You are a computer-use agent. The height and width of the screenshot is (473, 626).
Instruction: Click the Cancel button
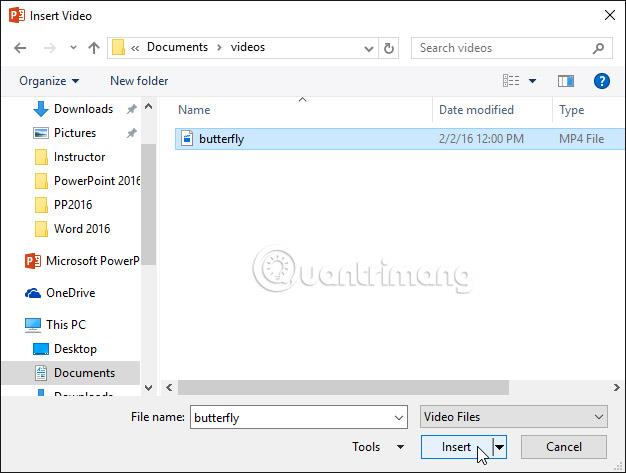(x=564, y=447)
